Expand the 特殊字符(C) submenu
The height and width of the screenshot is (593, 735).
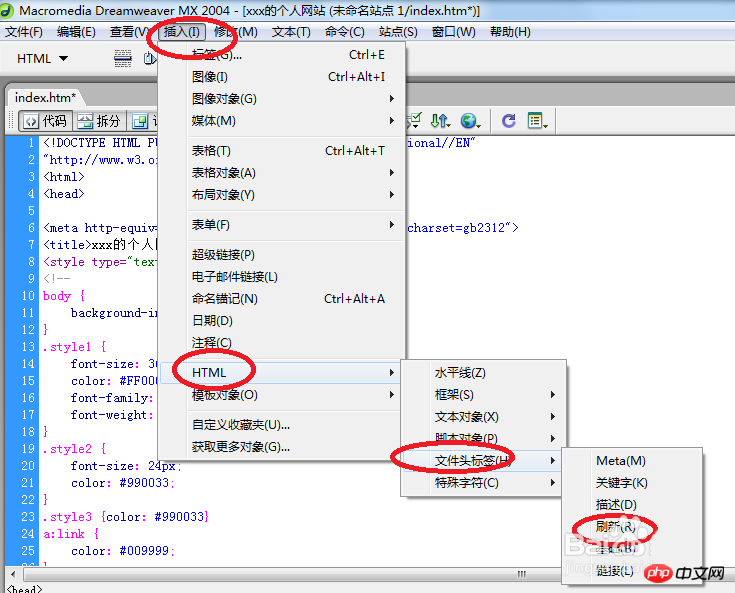coord(483,483)
